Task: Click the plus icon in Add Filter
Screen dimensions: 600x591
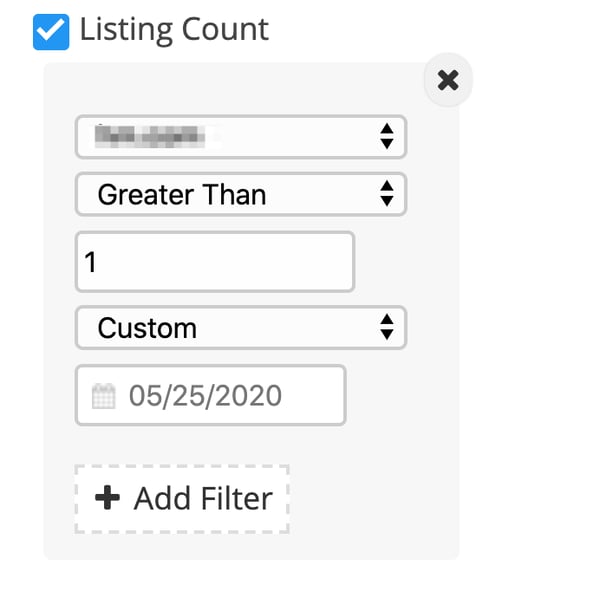Action: point(108,498)
